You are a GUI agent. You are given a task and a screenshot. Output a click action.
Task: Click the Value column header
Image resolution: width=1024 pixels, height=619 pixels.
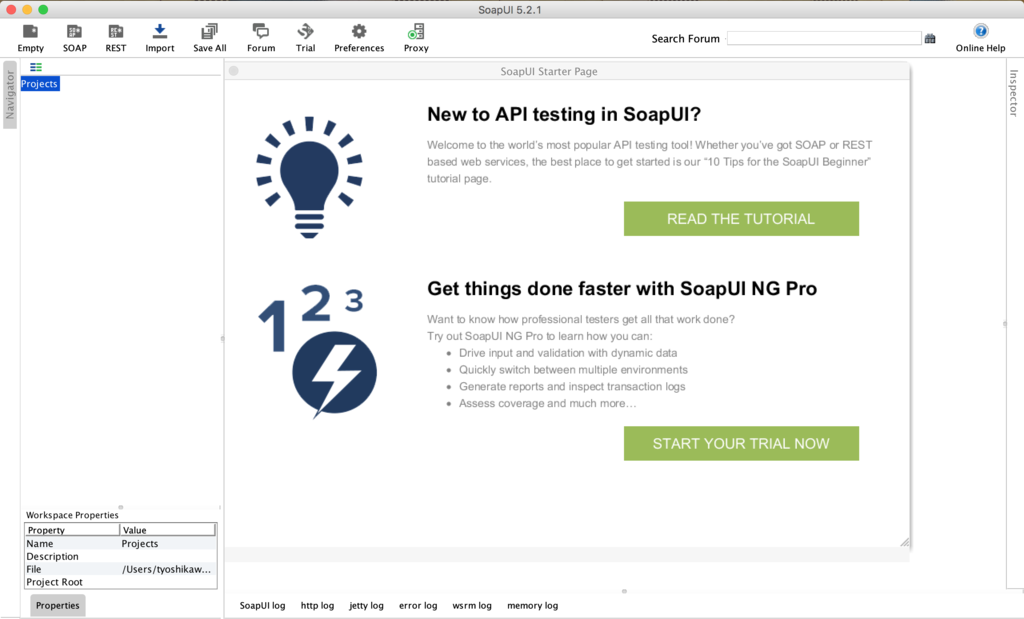(168, 530)
